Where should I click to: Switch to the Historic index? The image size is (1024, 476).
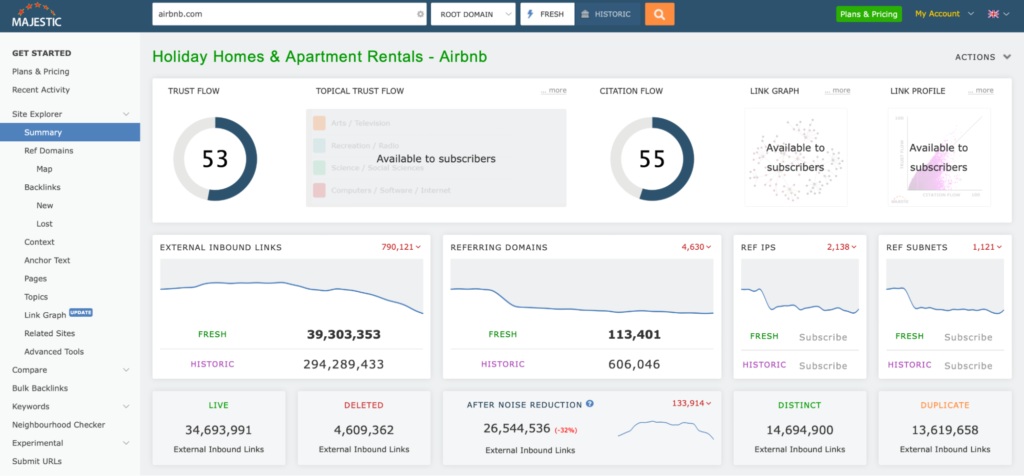(x=607, y=14)
